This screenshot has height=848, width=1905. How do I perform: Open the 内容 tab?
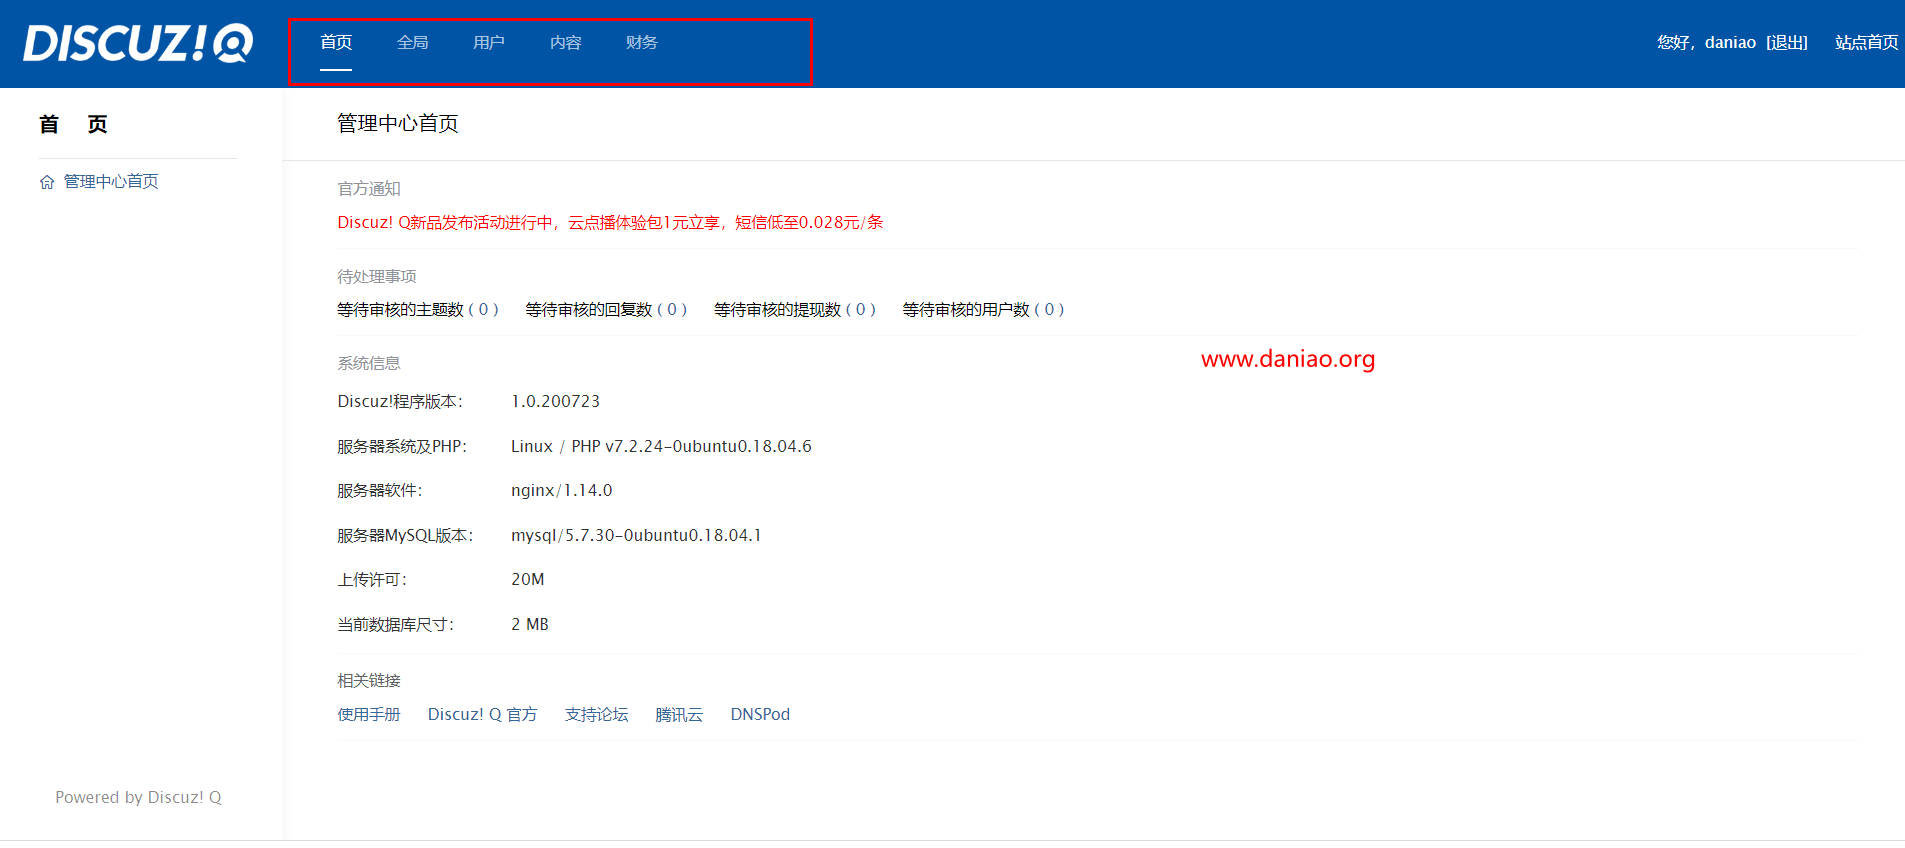pos(565,43)
